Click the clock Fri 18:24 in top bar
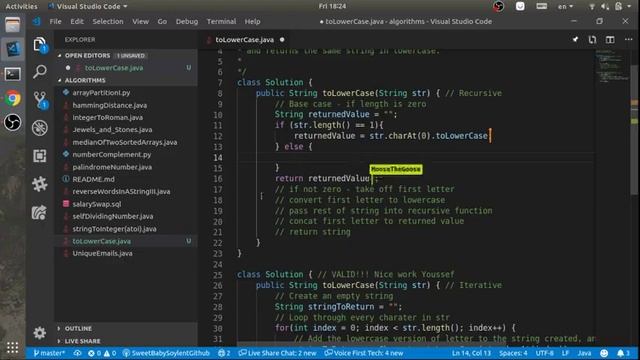The width and height of the screenshot is (640, 360). point(332,7)
